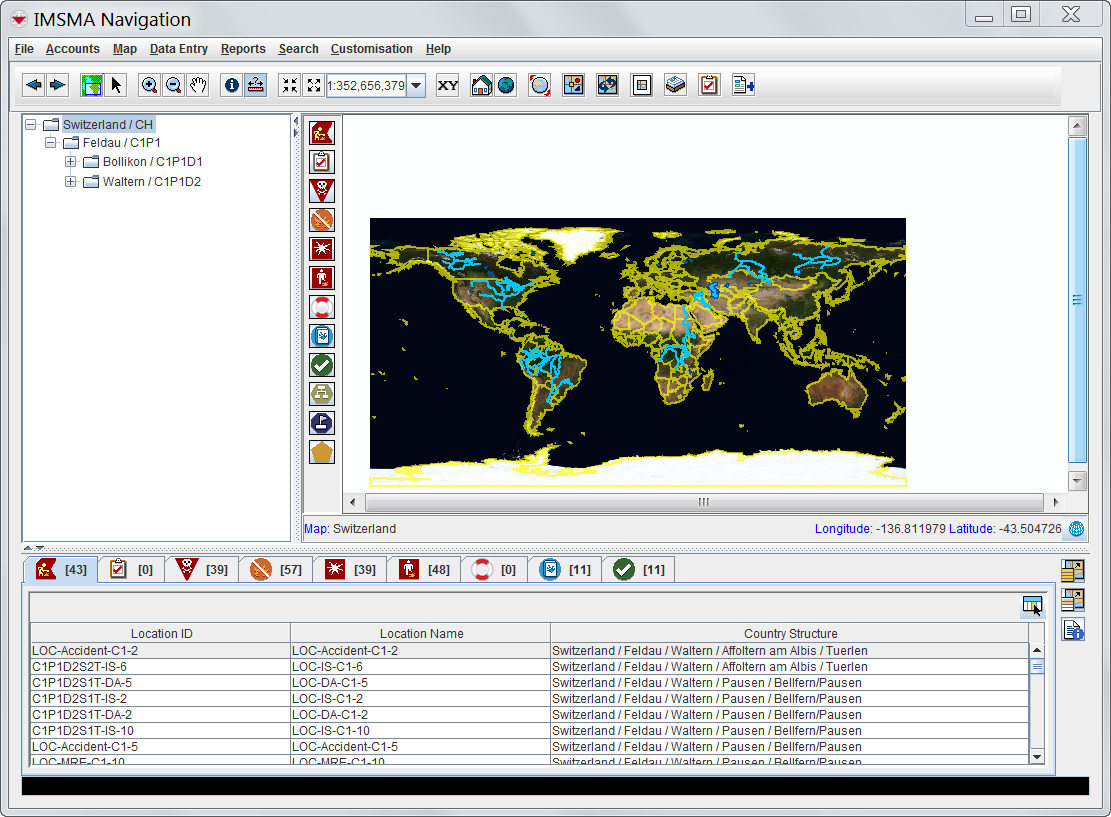Click the zoom in magnifier tool
1111x817 pixels.
pos(149,85)
